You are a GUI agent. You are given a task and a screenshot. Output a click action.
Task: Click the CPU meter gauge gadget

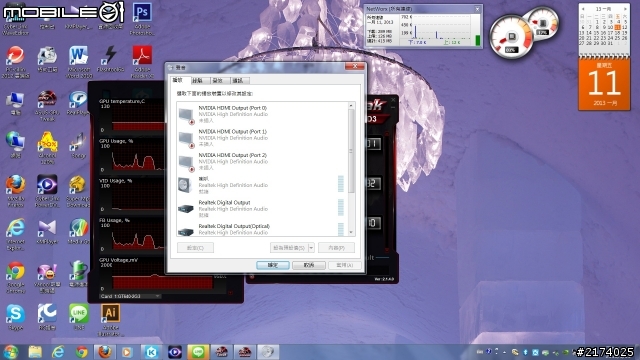point(511,37)
